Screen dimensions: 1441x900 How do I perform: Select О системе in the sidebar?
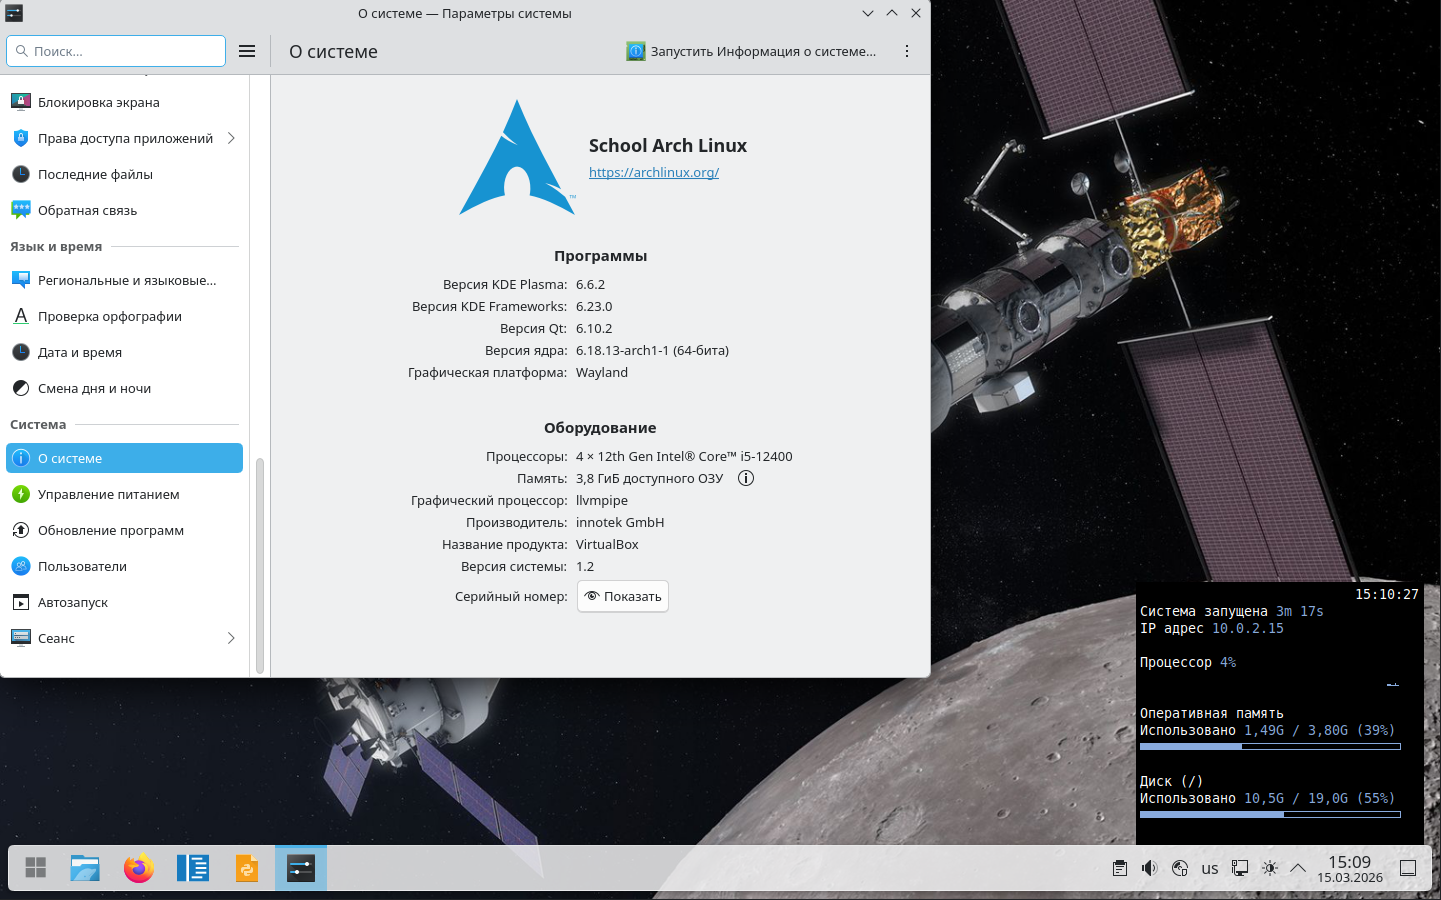(x=124, y=458)
